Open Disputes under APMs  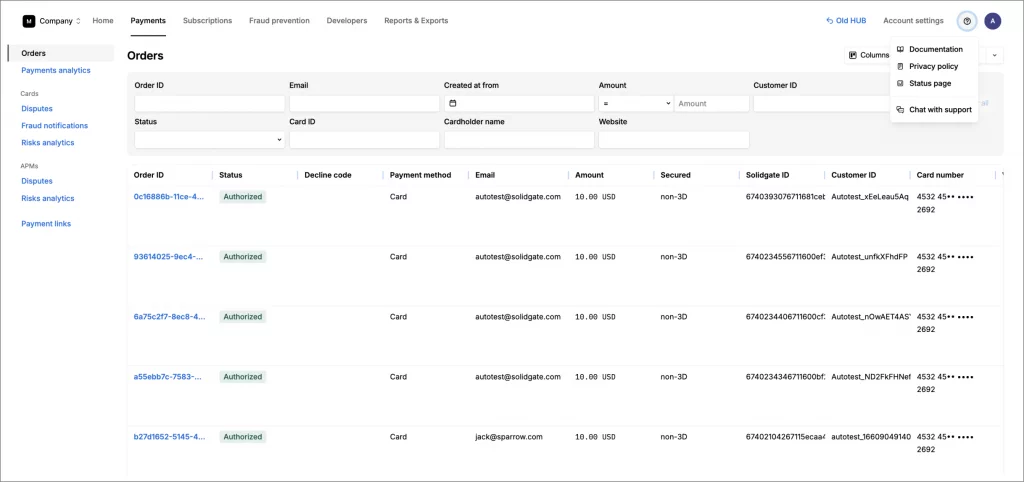coord(37,181)
